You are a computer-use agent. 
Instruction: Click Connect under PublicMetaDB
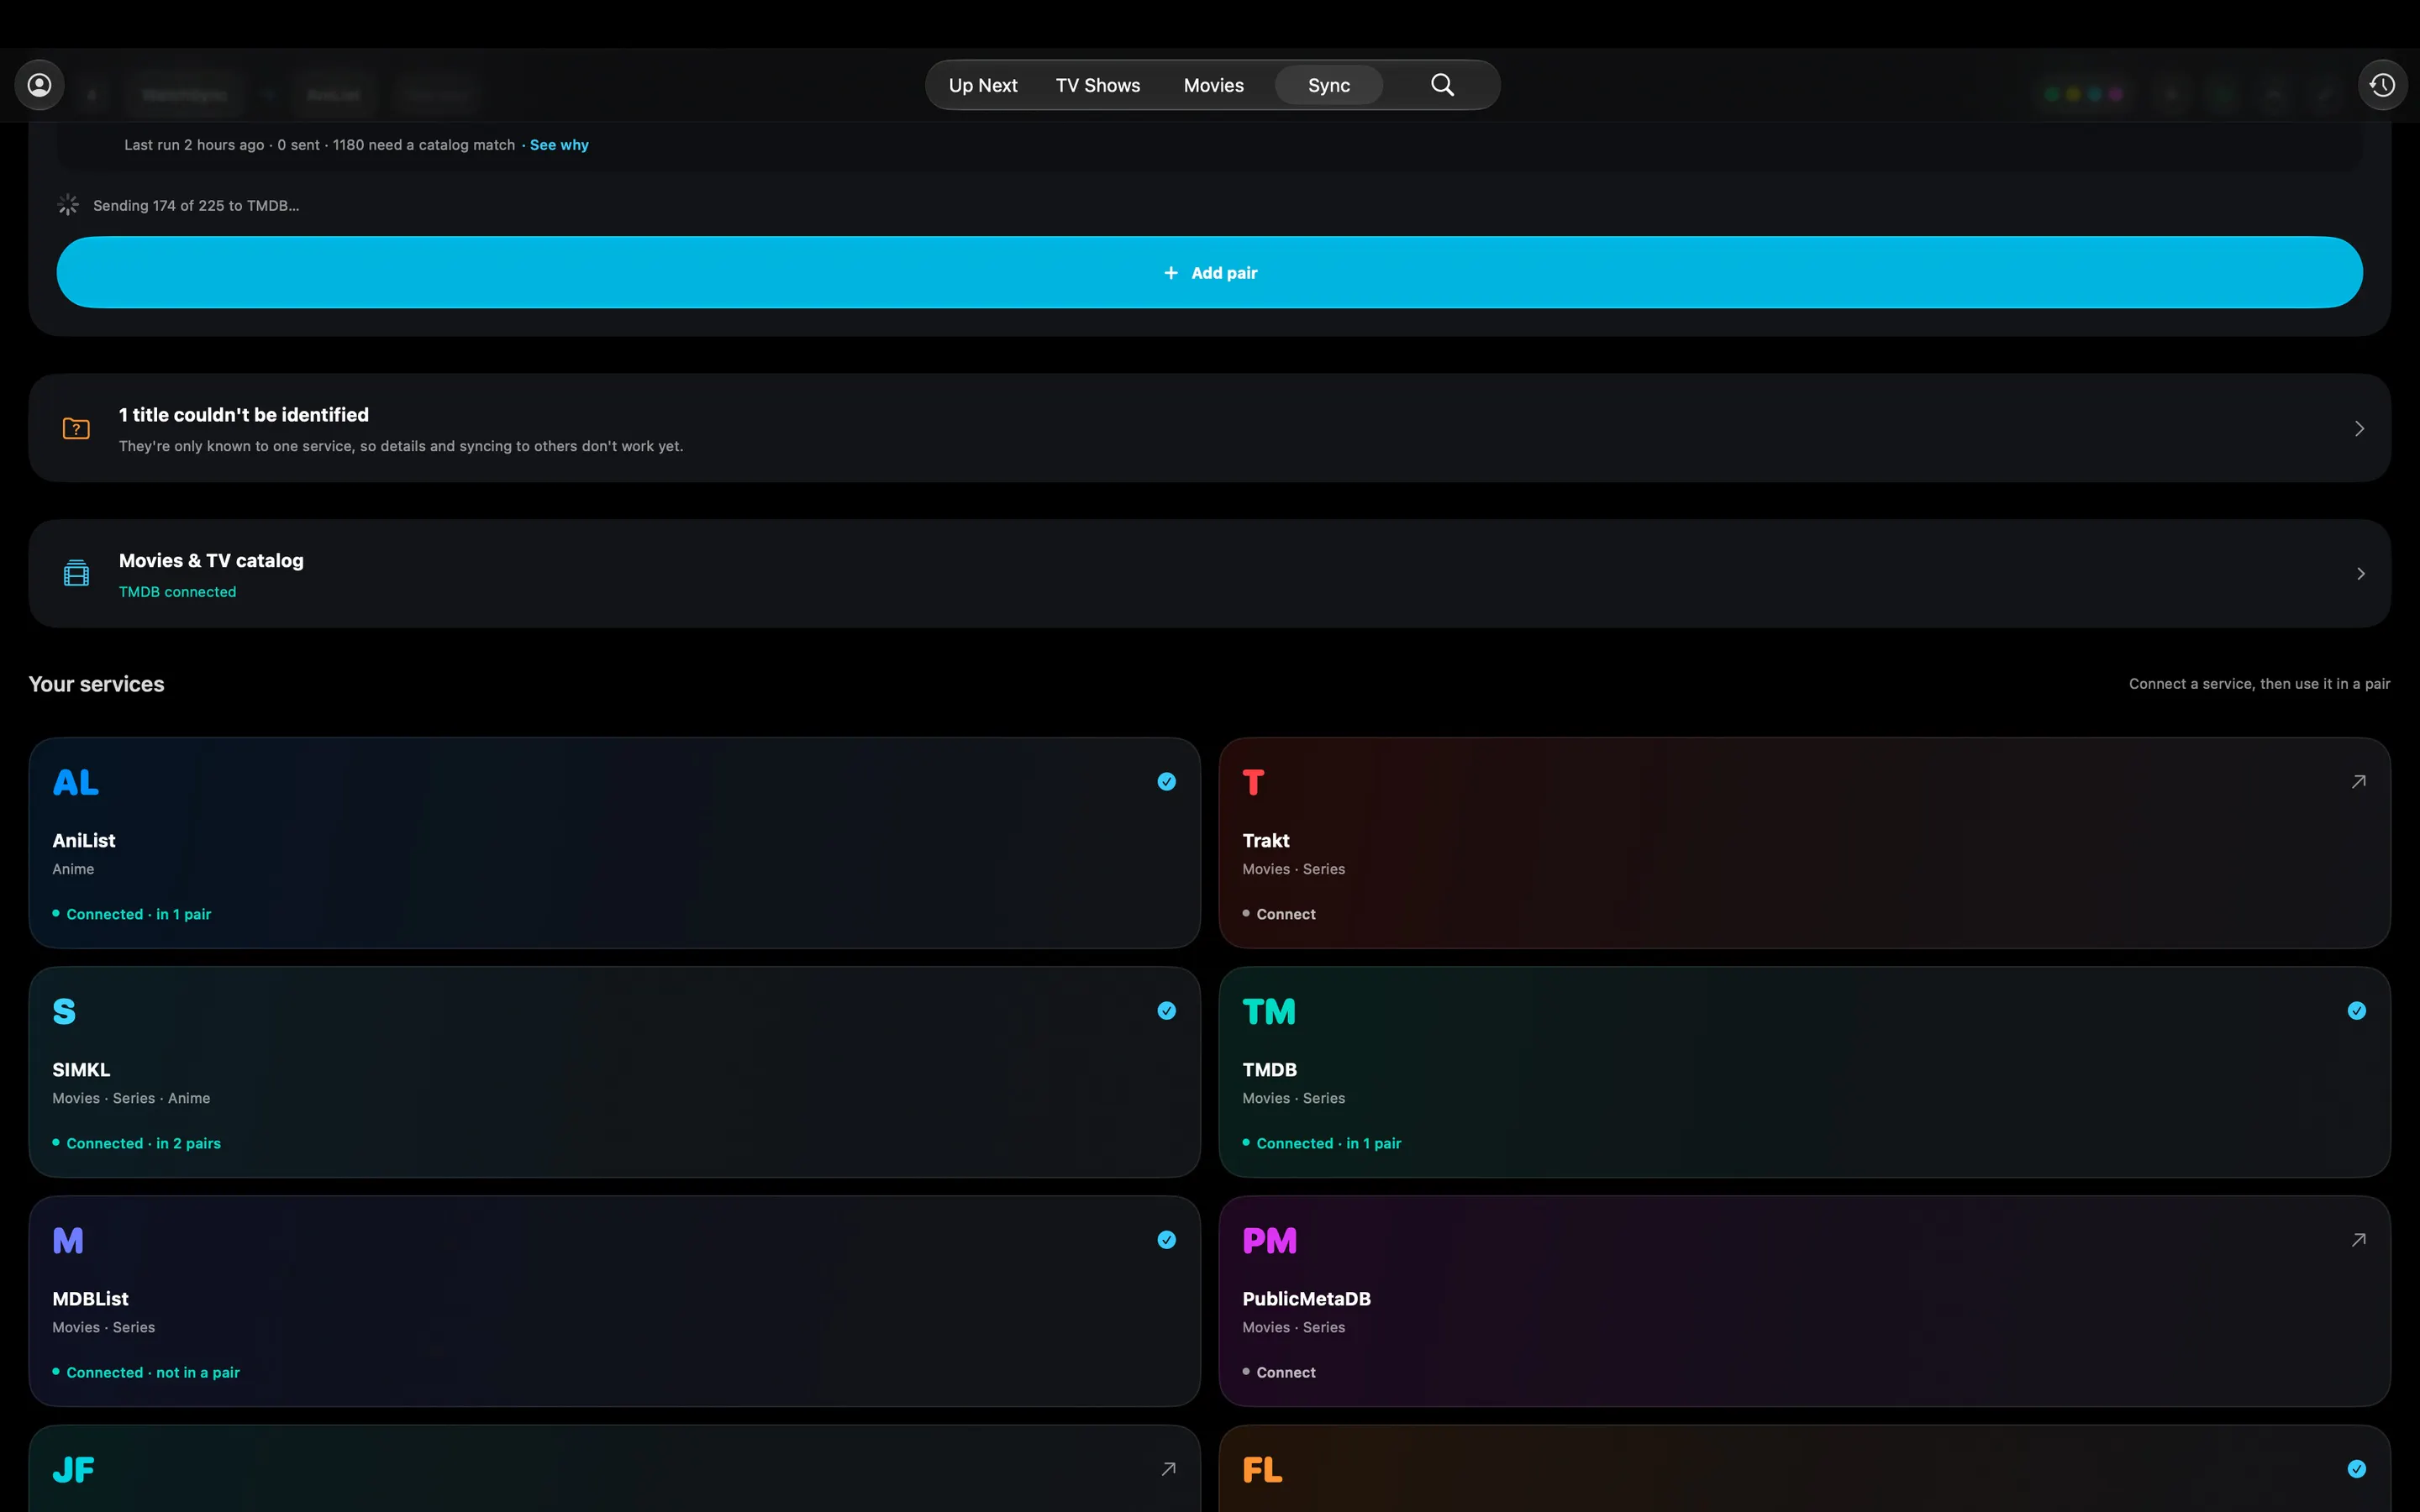[x=1286, y=1373]
